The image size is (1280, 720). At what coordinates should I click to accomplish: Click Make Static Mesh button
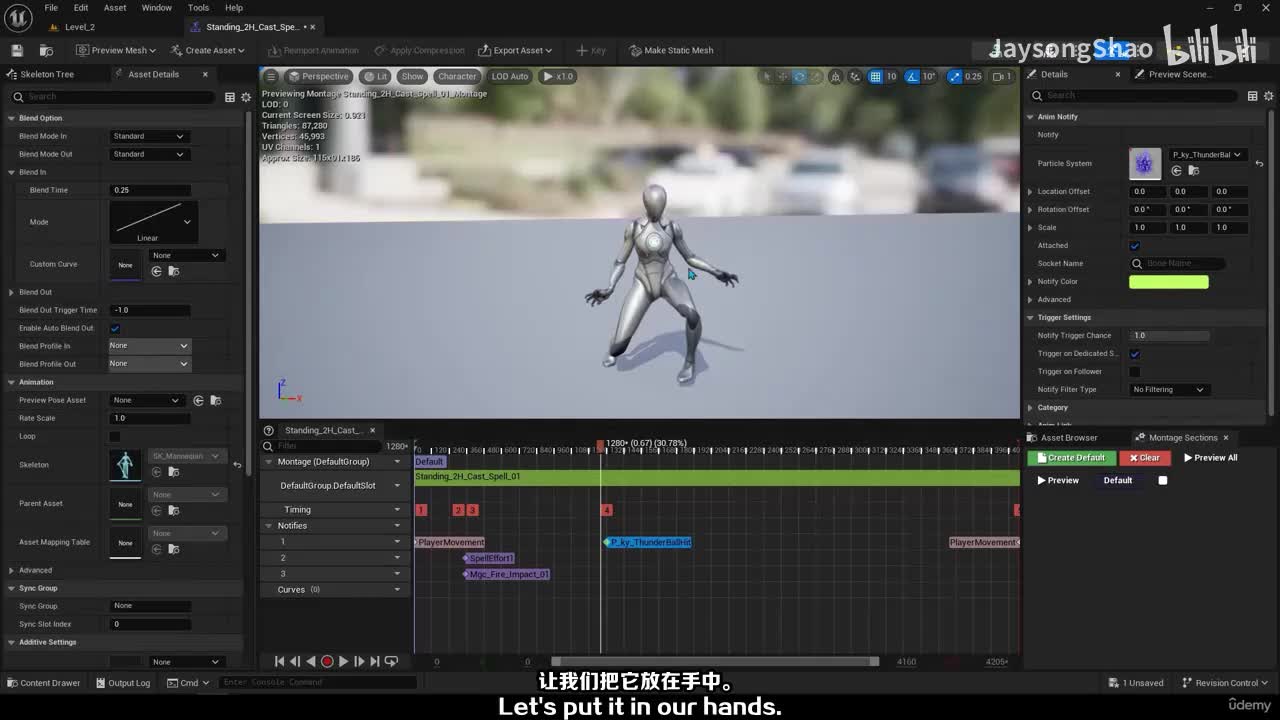point(672,50)
